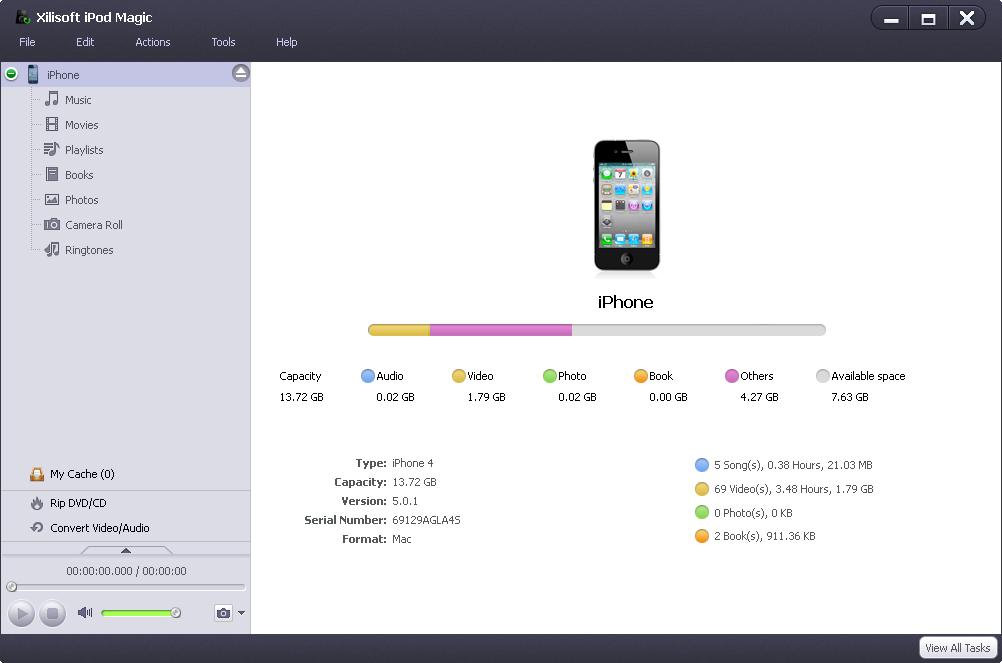Open the Help menu

coord(286,42)
